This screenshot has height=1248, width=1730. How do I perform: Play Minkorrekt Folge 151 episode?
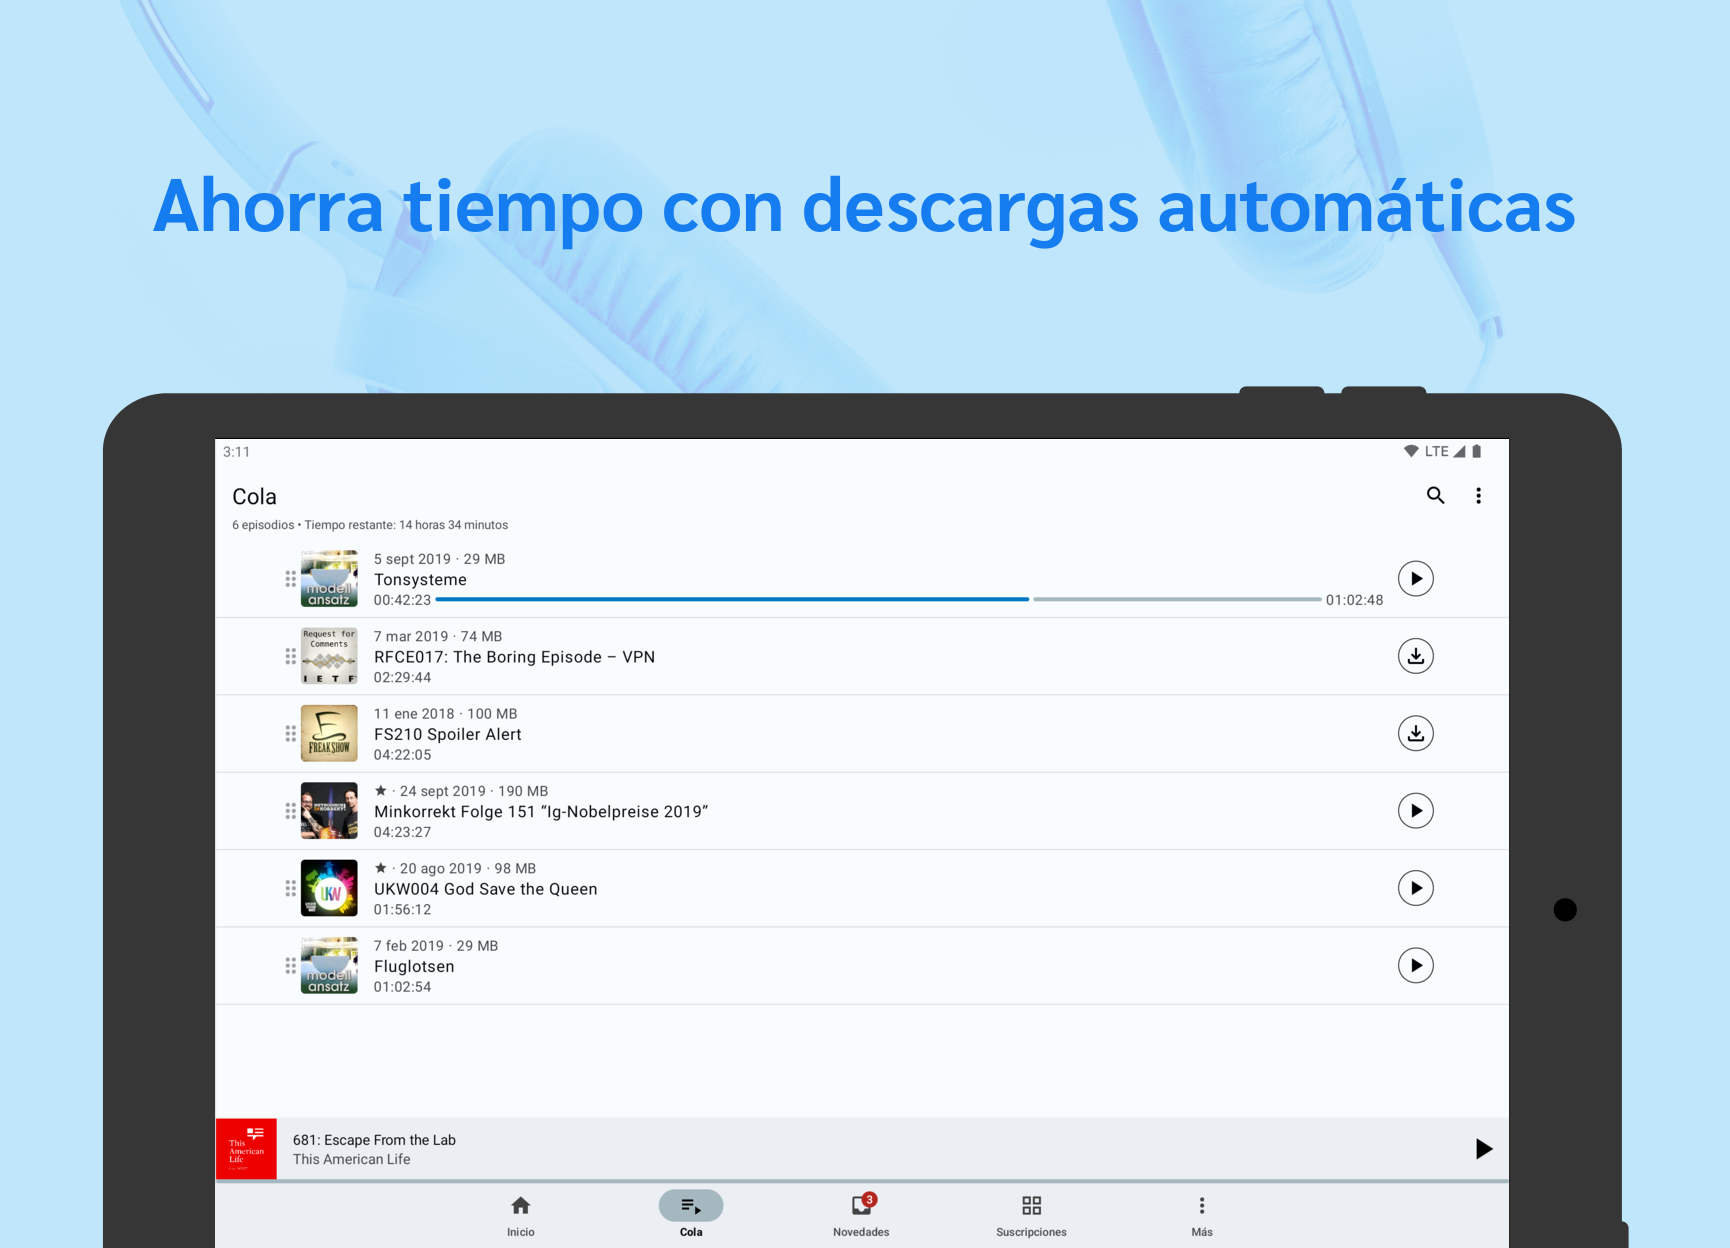pyautogui.click(x=1415, y=810)
